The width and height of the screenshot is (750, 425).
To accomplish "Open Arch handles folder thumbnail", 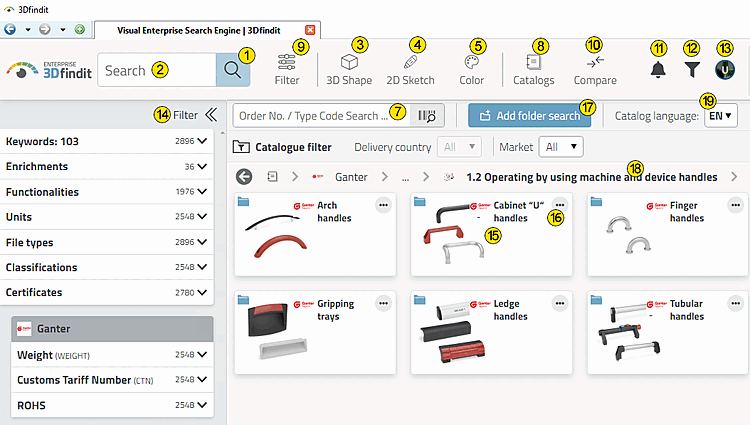I will [276, 234].
